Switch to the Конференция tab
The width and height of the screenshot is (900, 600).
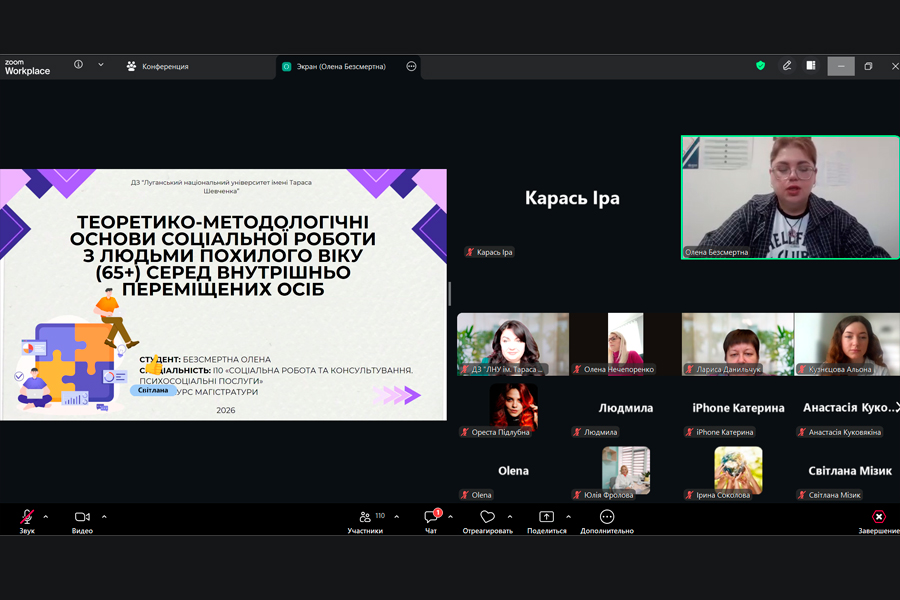[158, 66]
